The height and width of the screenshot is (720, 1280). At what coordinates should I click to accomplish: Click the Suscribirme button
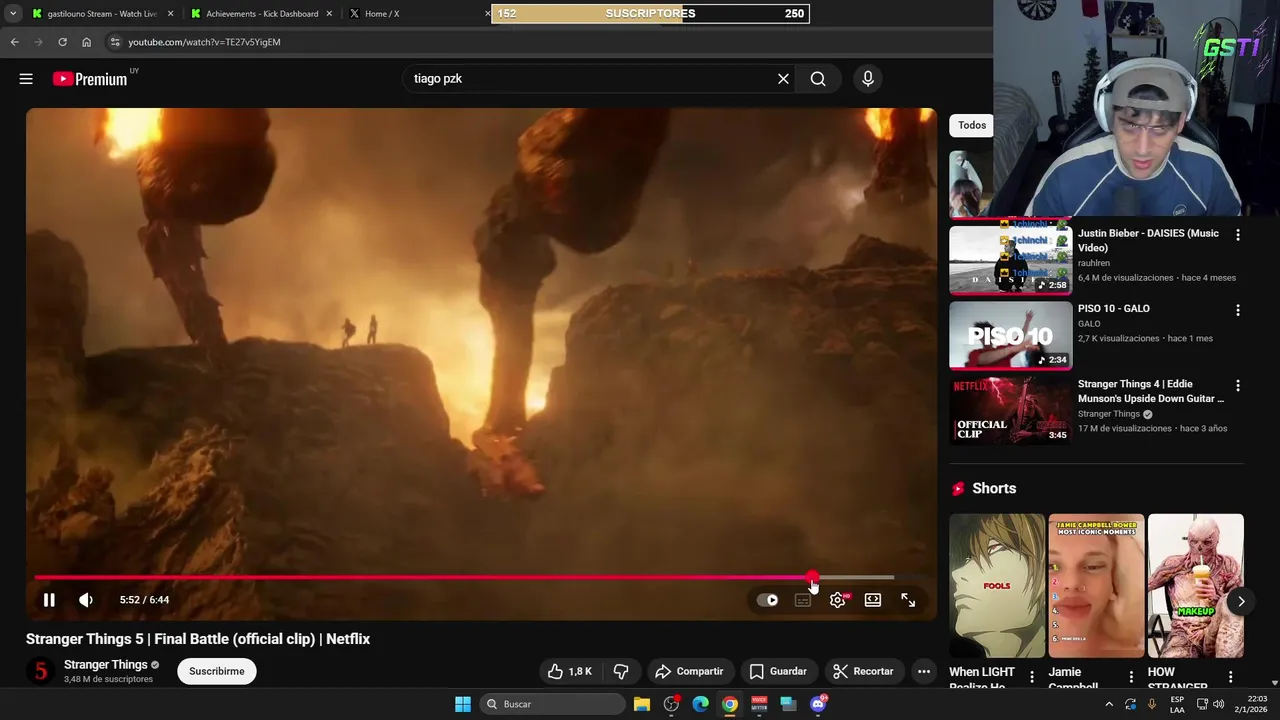[217, 671]
